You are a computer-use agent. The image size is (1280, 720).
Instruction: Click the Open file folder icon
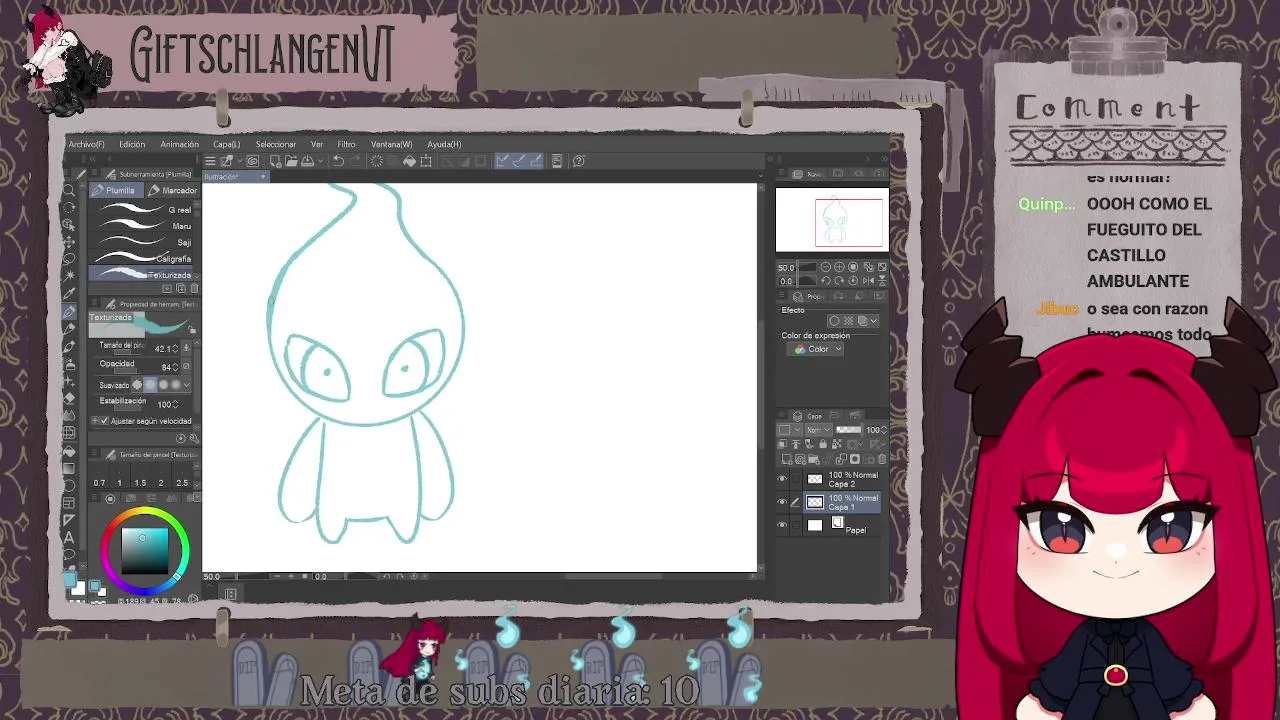click(291, 161)
